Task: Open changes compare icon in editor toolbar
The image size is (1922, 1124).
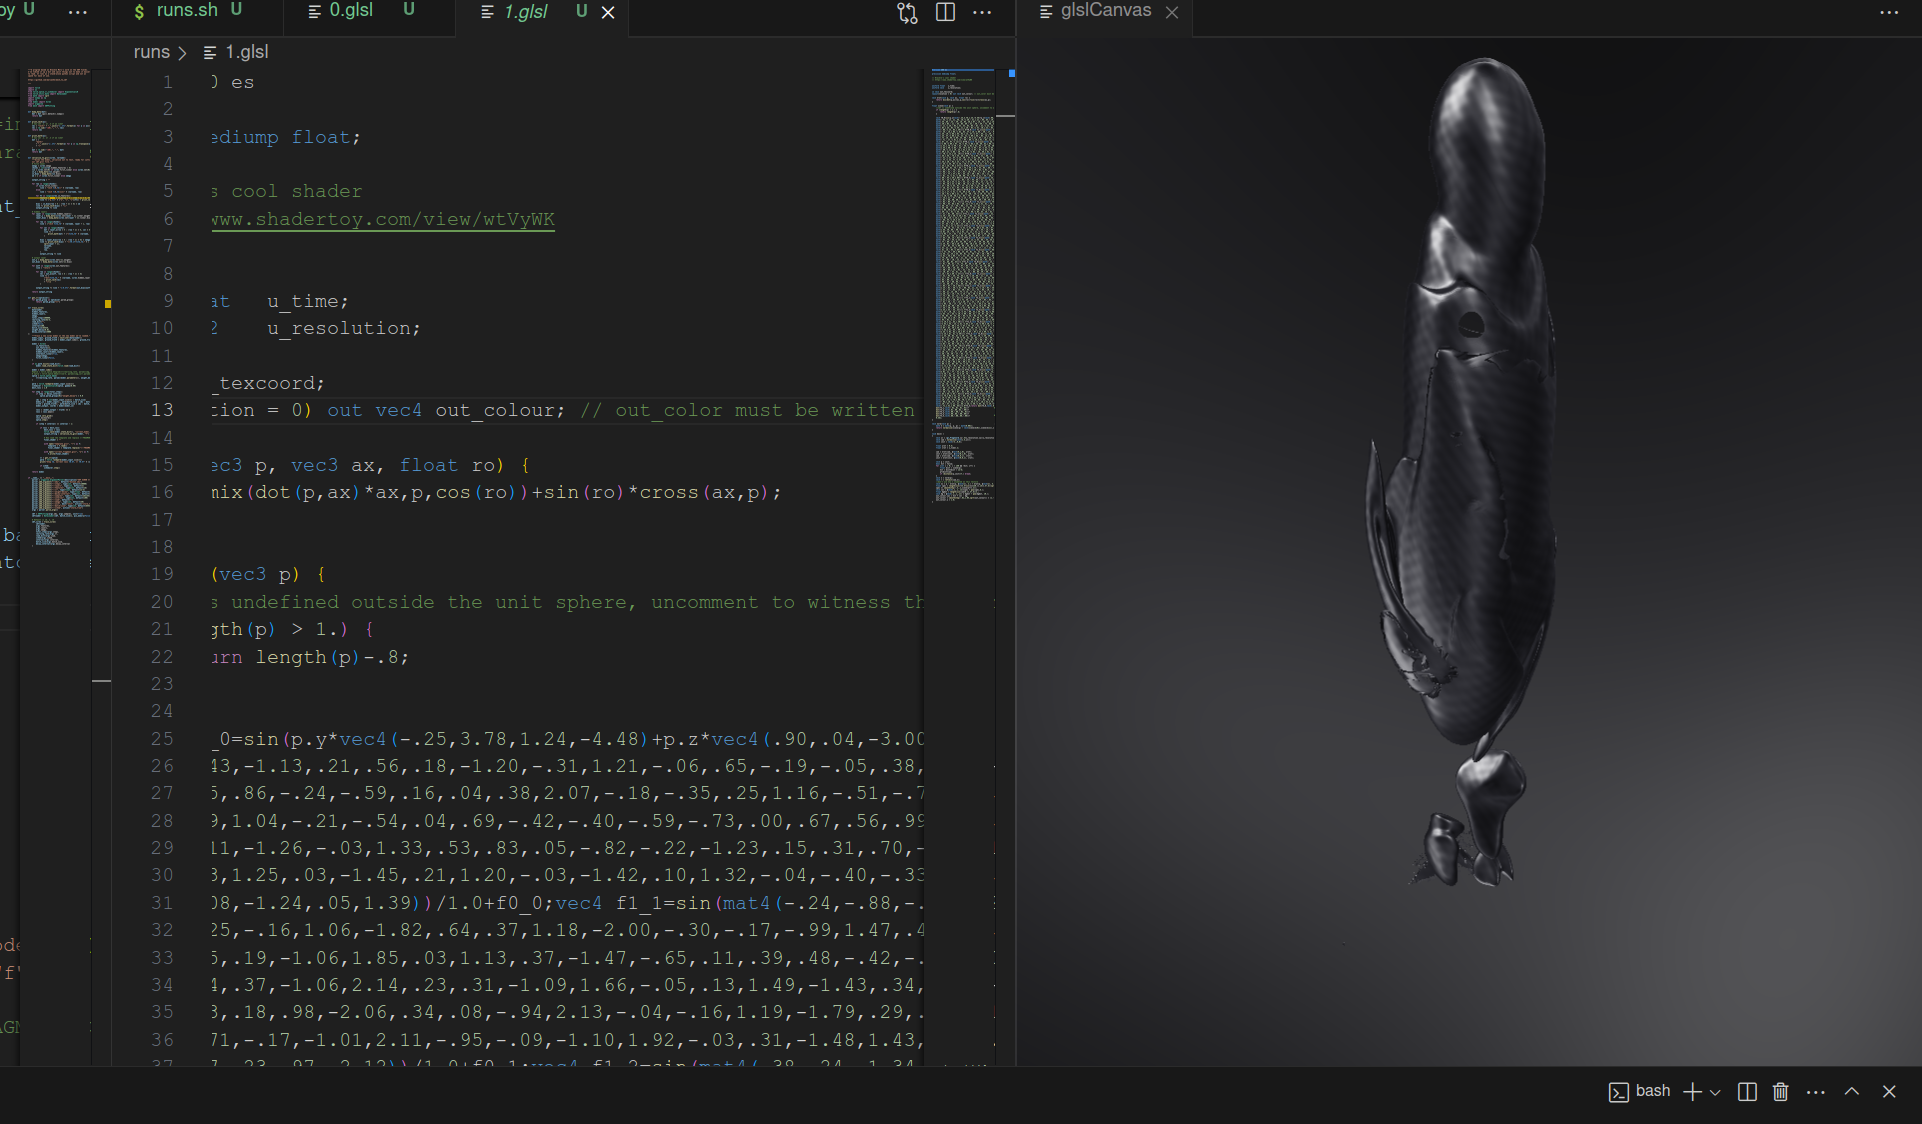Action: tap(907, 12)
